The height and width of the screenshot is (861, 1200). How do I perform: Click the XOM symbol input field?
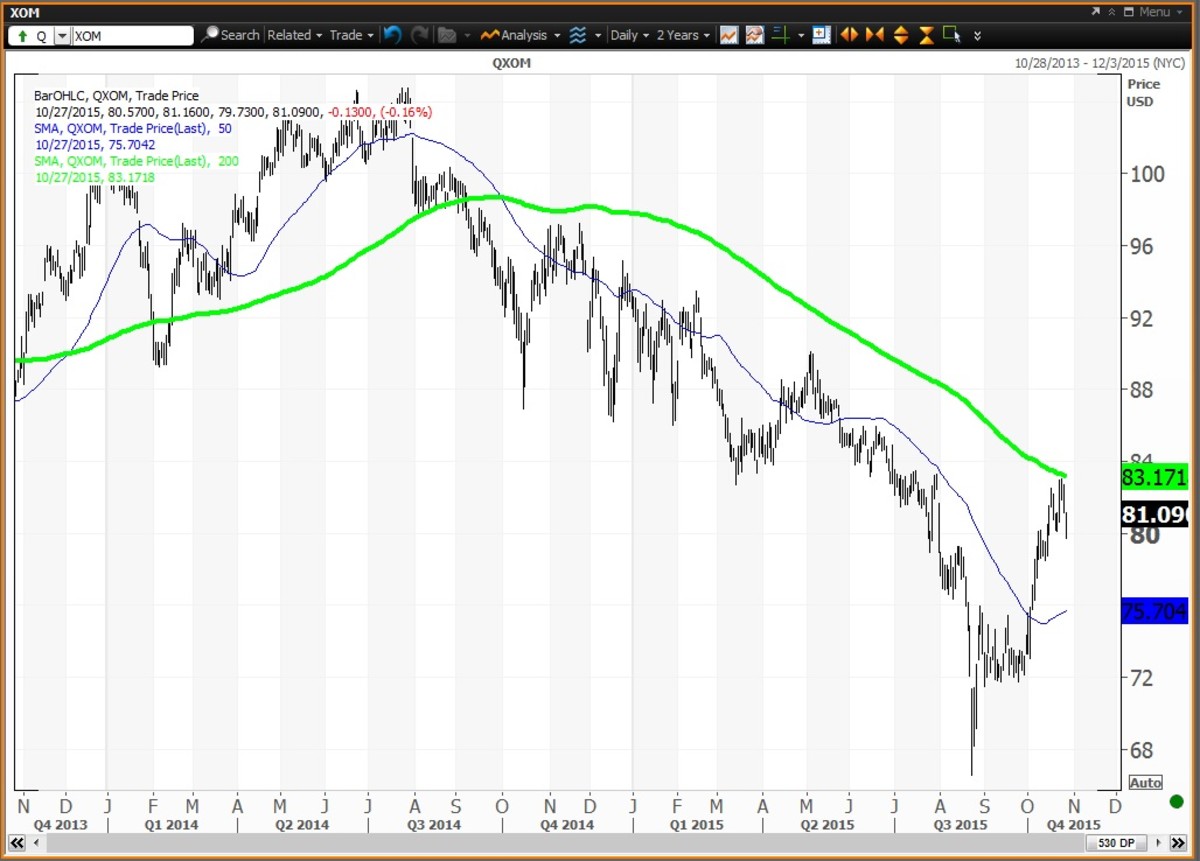[x=131, y=35]
